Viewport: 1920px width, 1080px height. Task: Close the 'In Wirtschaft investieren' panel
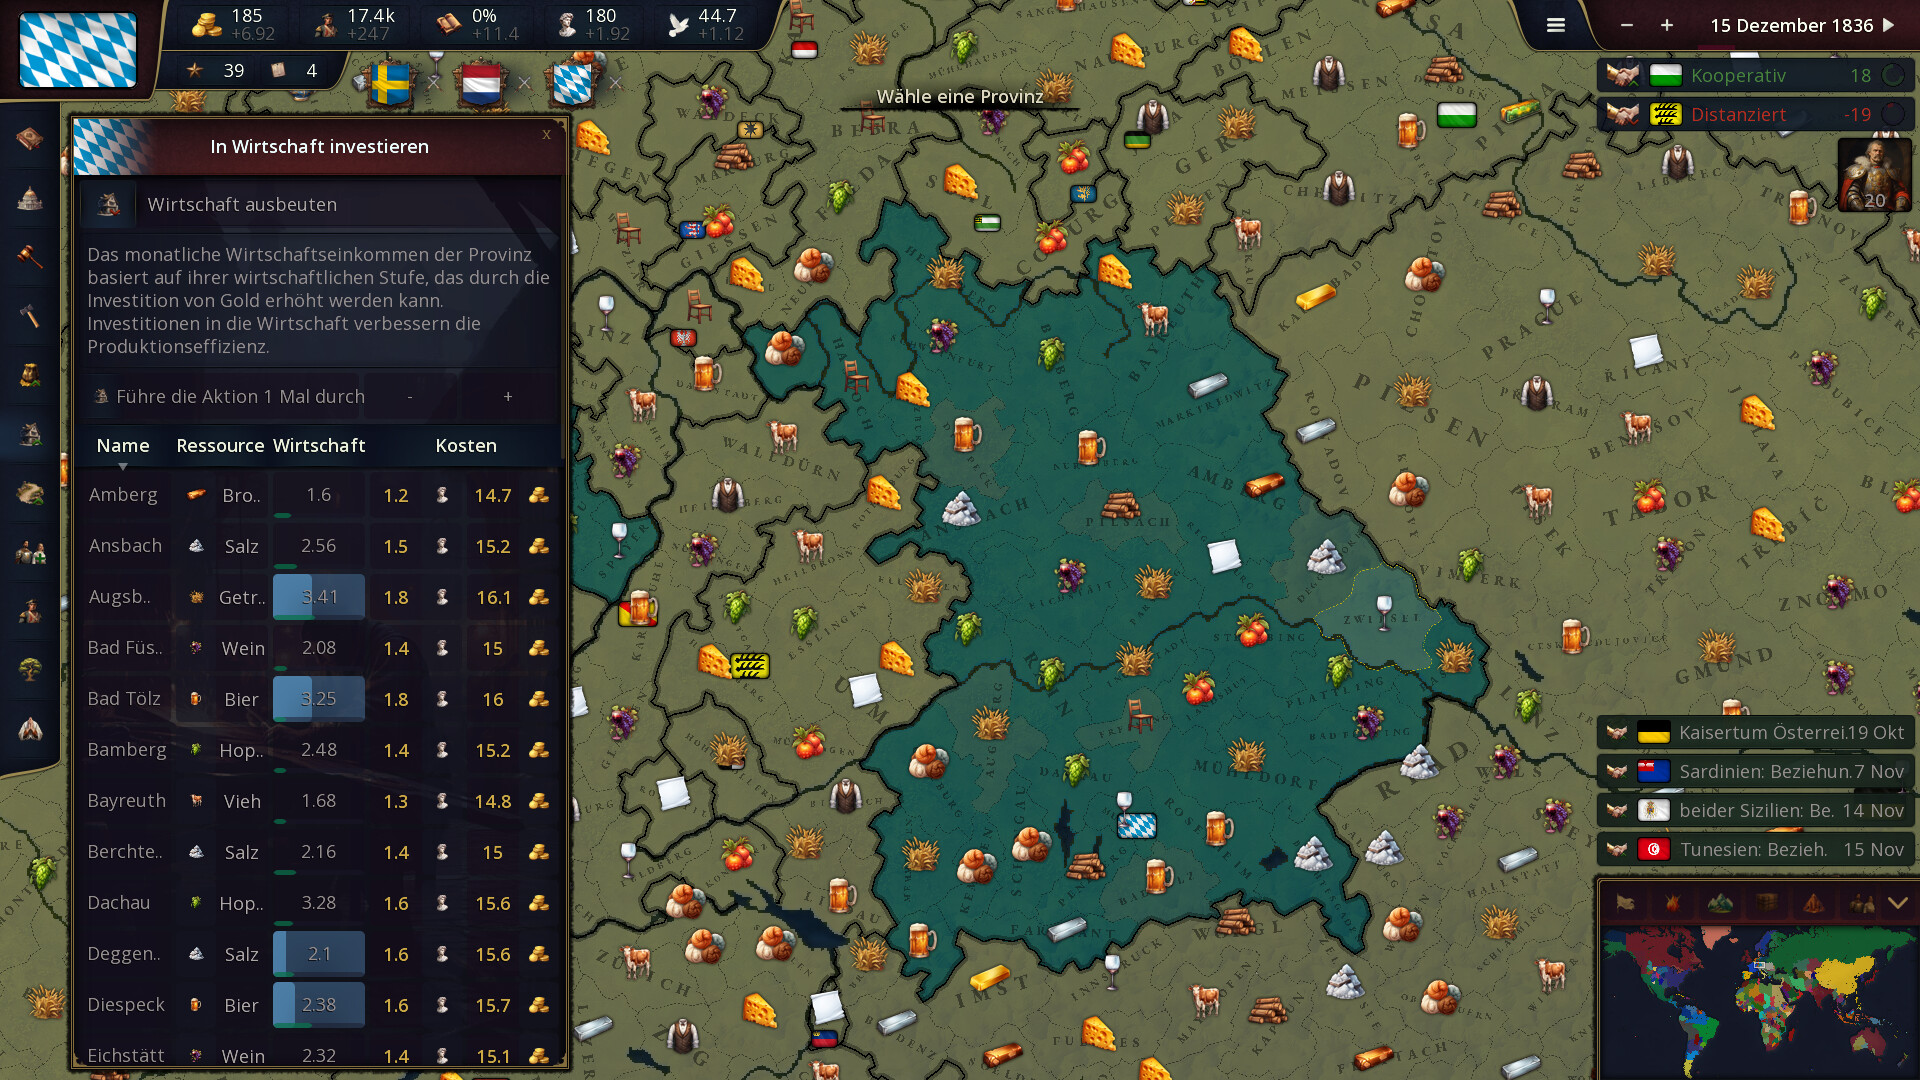[x=546, y=134]
